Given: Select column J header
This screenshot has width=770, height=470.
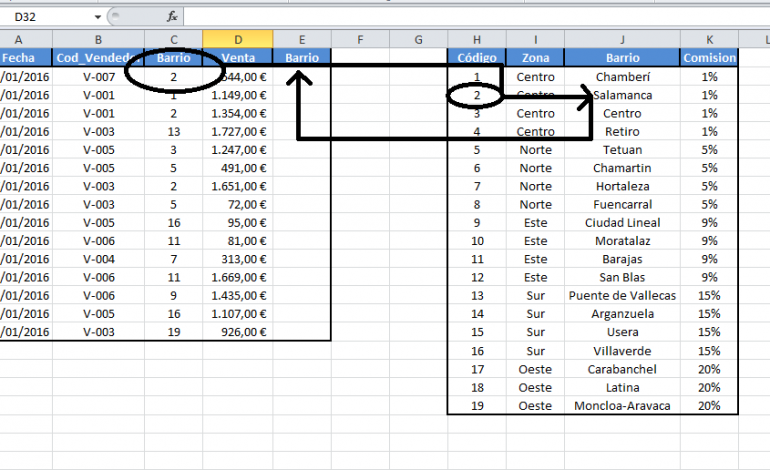Looking at the screenshot, I should pos(622,39).
